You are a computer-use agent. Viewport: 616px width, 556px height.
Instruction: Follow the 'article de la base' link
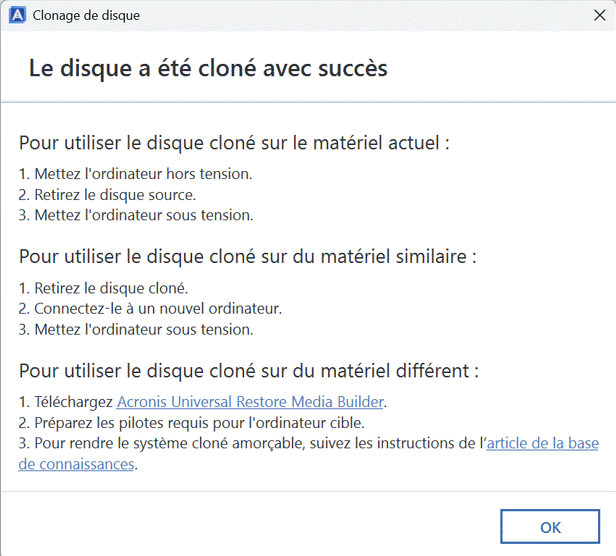[543, 443]
